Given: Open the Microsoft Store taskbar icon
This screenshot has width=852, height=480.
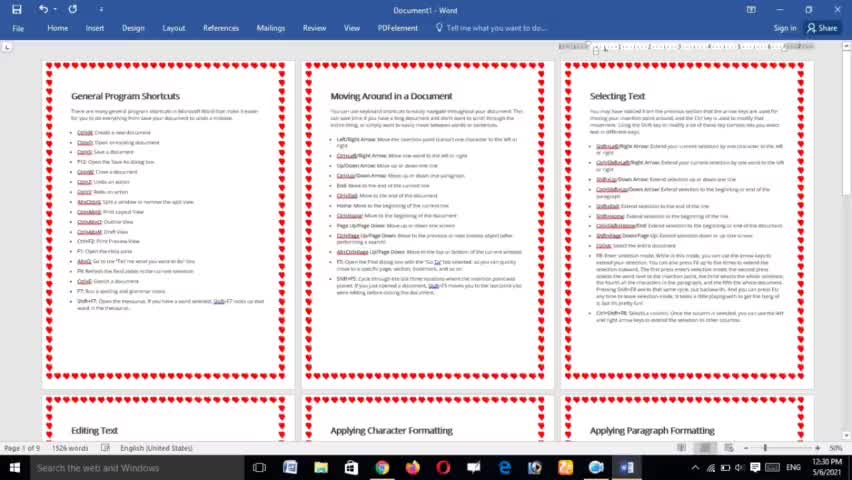Looking at the screenshot, I should click(x=352, y=467).
